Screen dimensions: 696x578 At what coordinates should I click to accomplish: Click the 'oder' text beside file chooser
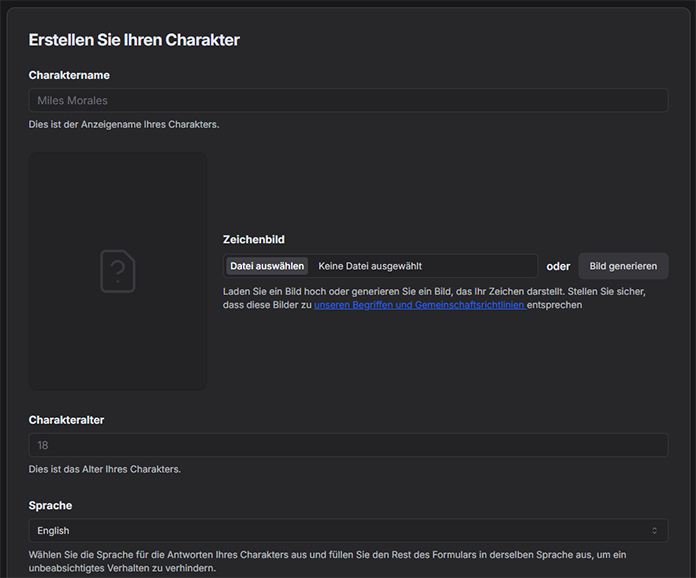pyautogui.click(x=558, y=266)
